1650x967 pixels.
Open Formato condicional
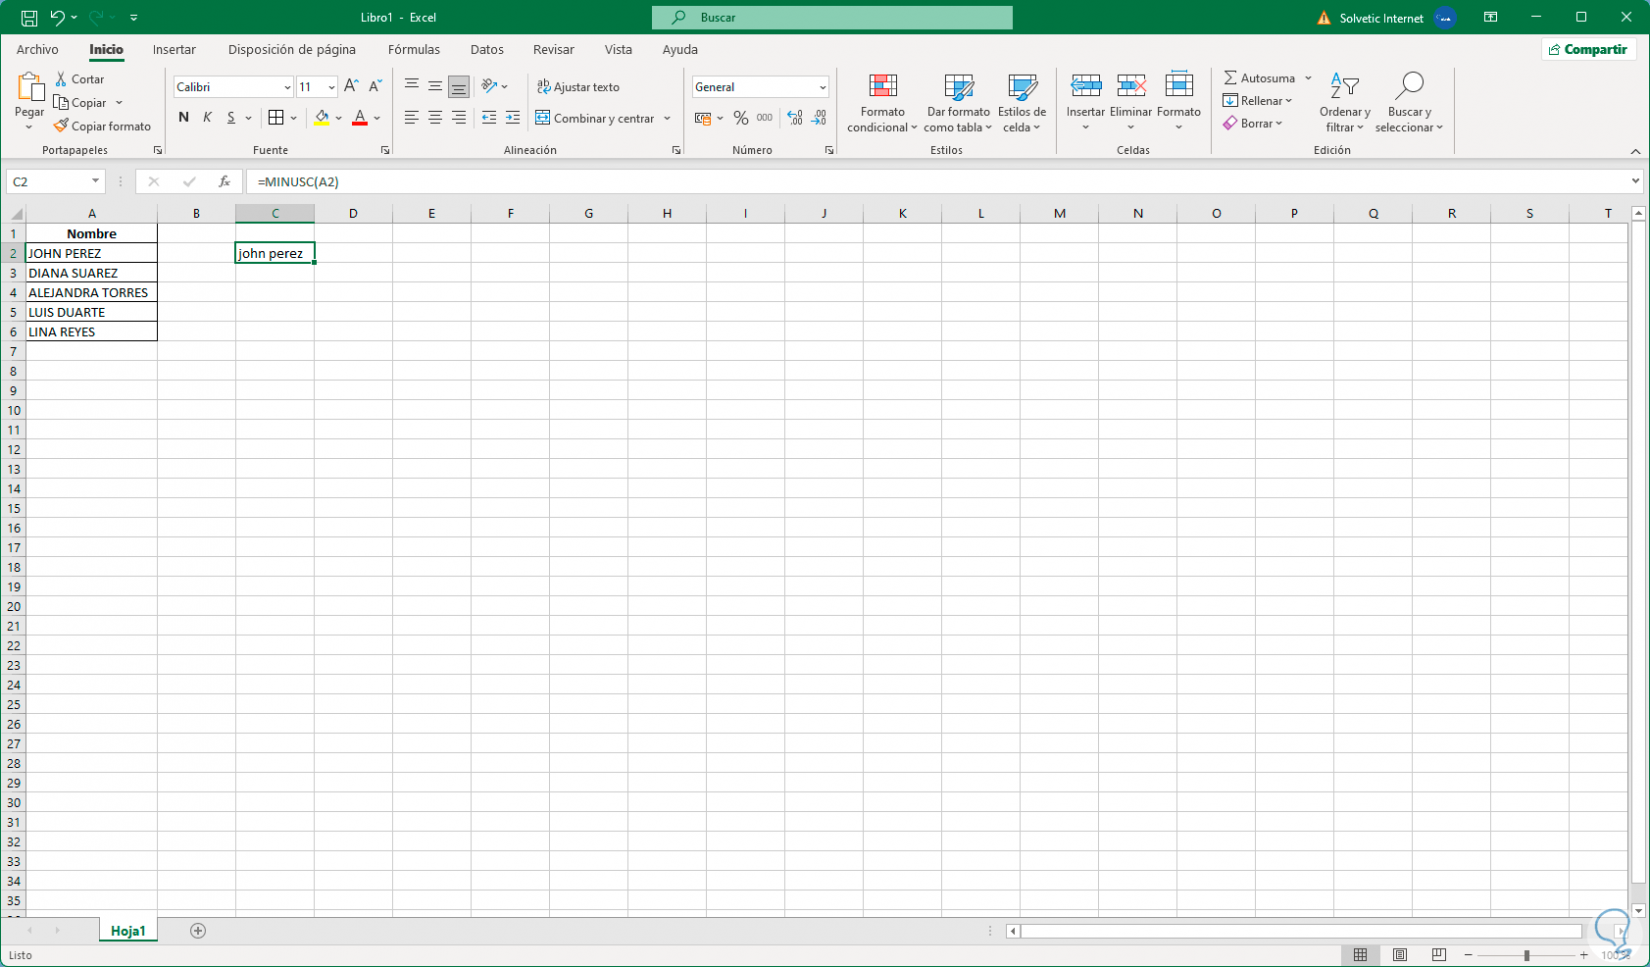(882, 103)
